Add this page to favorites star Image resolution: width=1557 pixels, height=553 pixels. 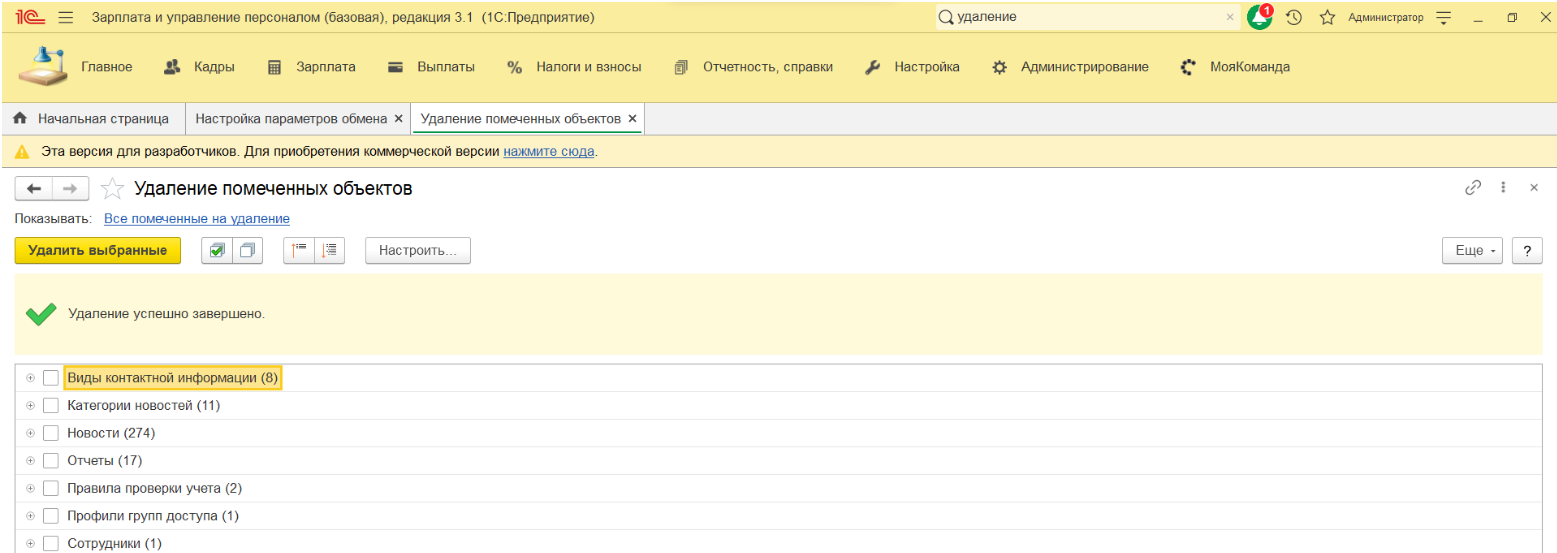pos(113,189)
